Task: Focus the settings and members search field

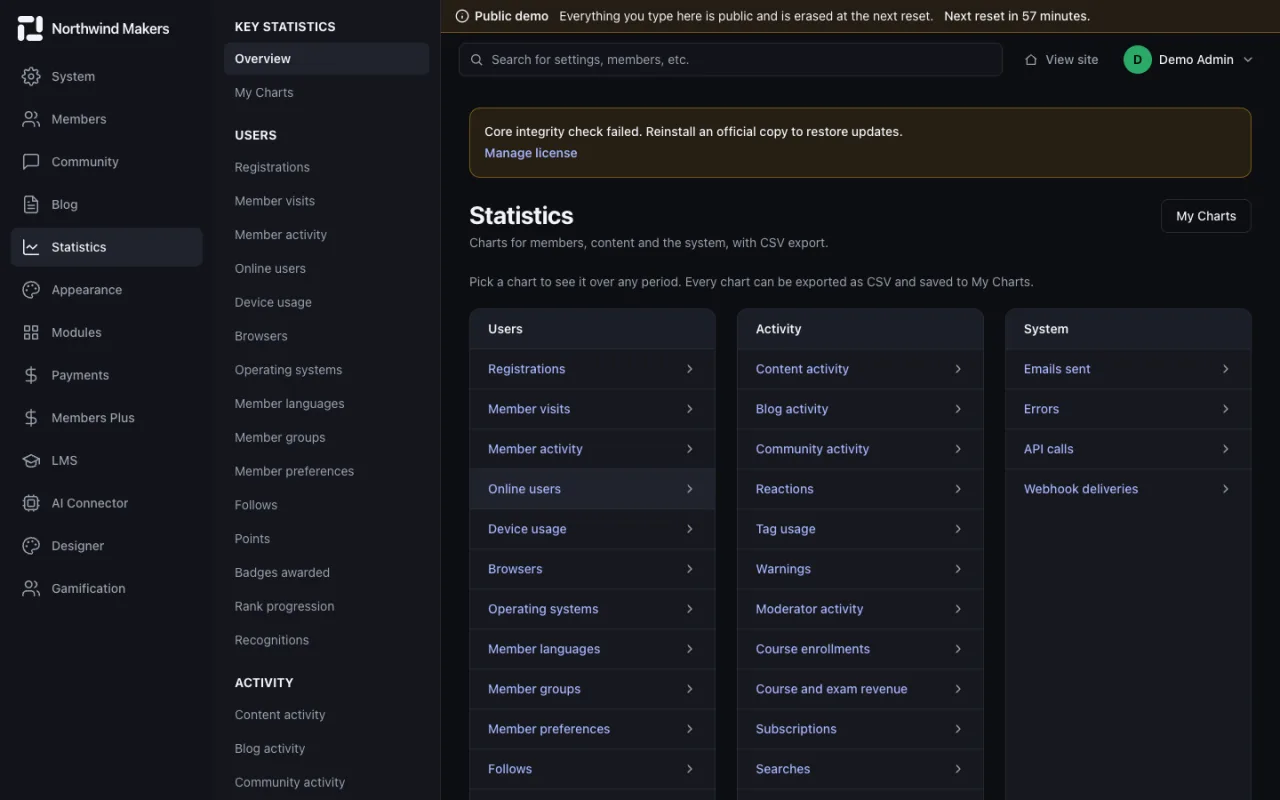Action: 730,60
